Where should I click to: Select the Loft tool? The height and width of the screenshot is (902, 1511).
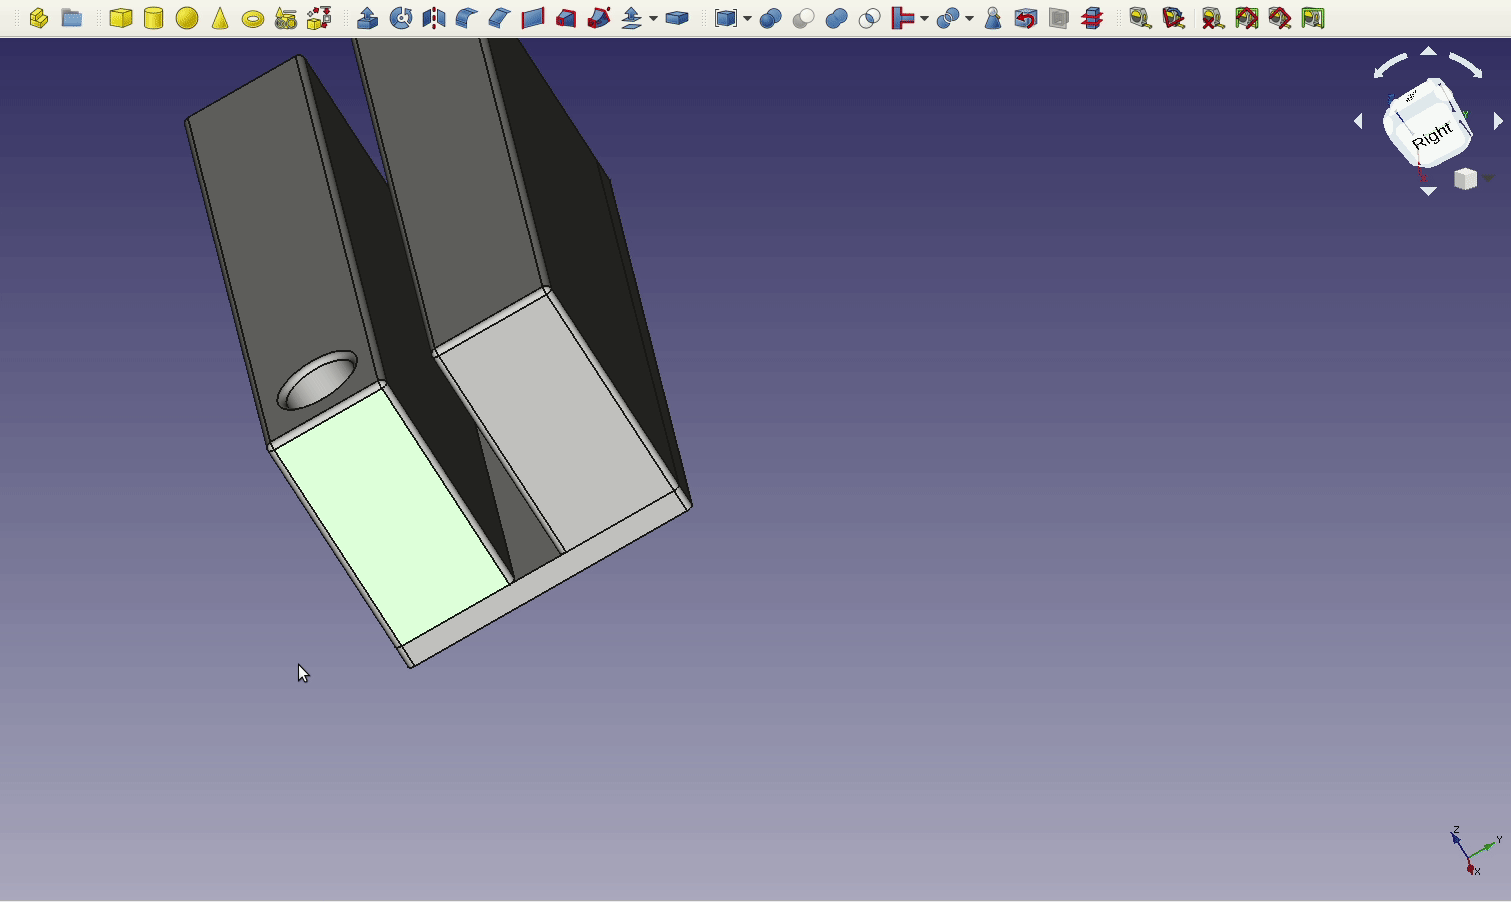pyautogui.click(x=566, y=18)
